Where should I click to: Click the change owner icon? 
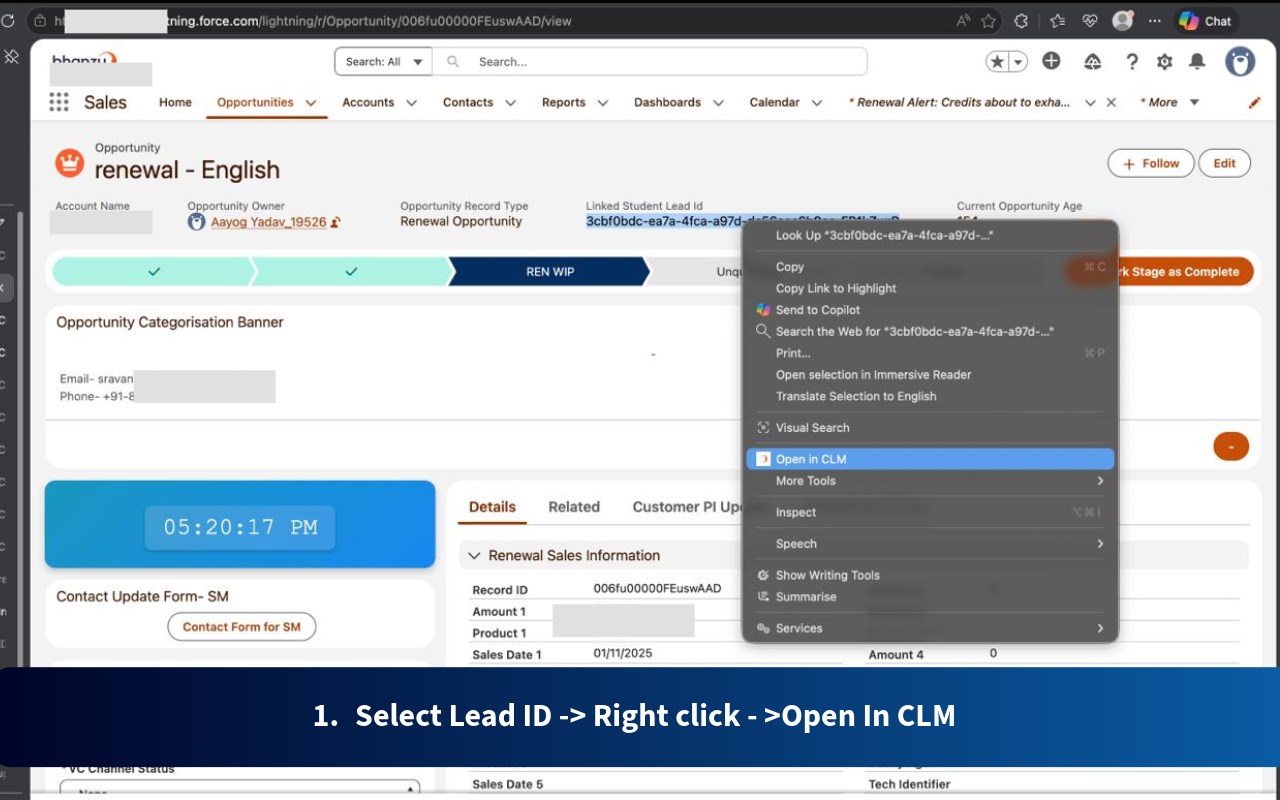(336, 222)
